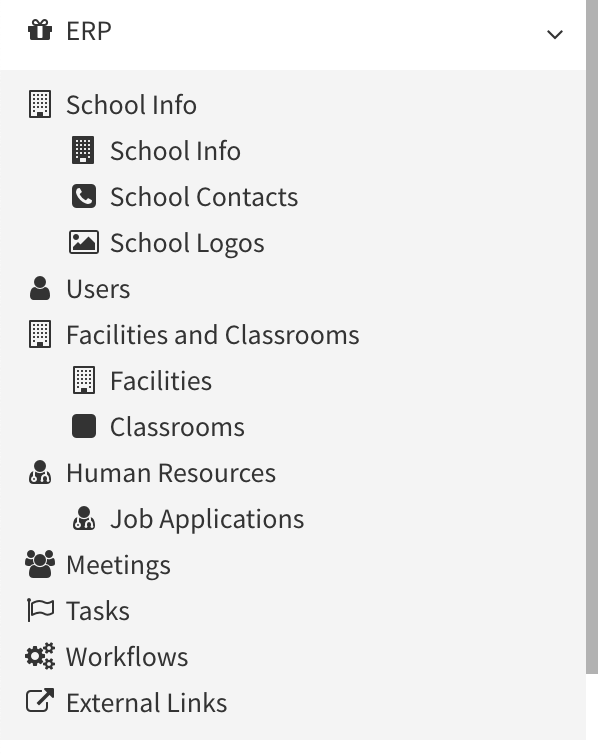Screen dimensions: 598x754
Task: Open the Meetings menu entry
Action: coord(118,565)
